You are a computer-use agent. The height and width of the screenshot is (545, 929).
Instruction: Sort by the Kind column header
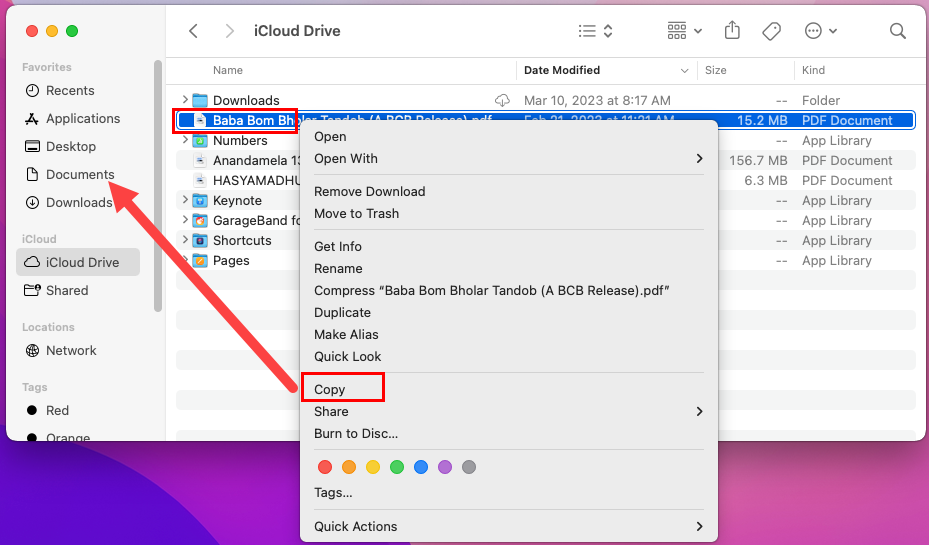click(x=813, y=70)
